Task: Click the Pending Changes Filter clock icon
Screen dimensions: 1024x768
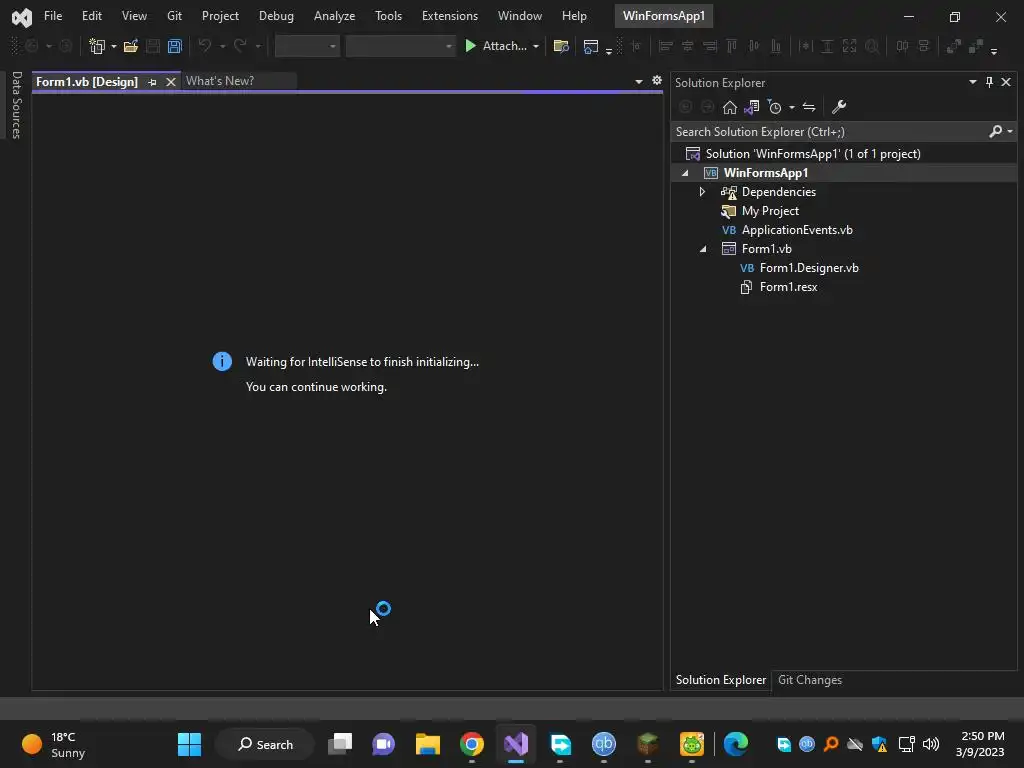Action: [x=775, y=107]
